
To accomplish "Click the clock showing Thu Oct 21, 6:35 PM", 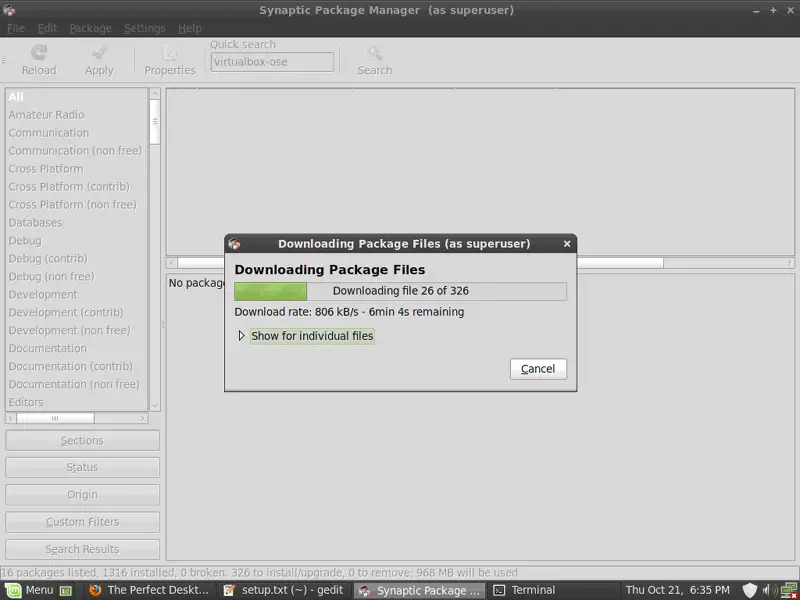I will coord(678,590).
